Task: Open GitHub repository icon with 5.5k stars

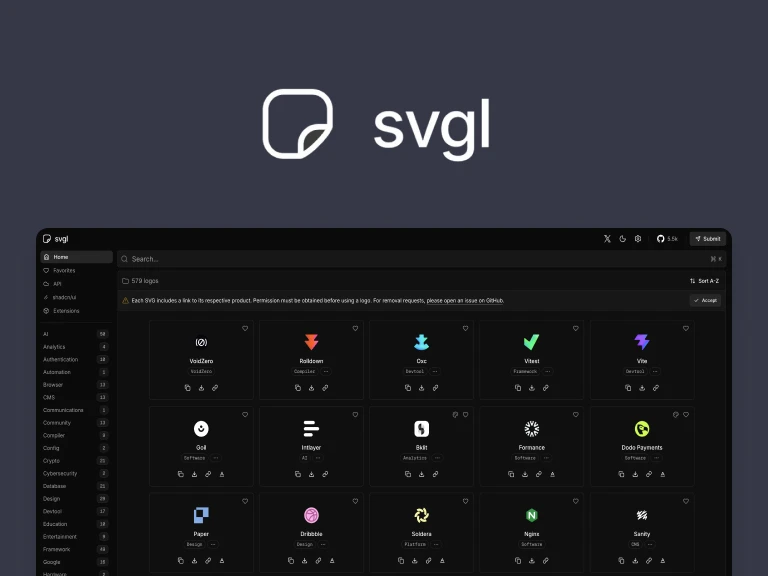Action: click(x=667, y=239)
